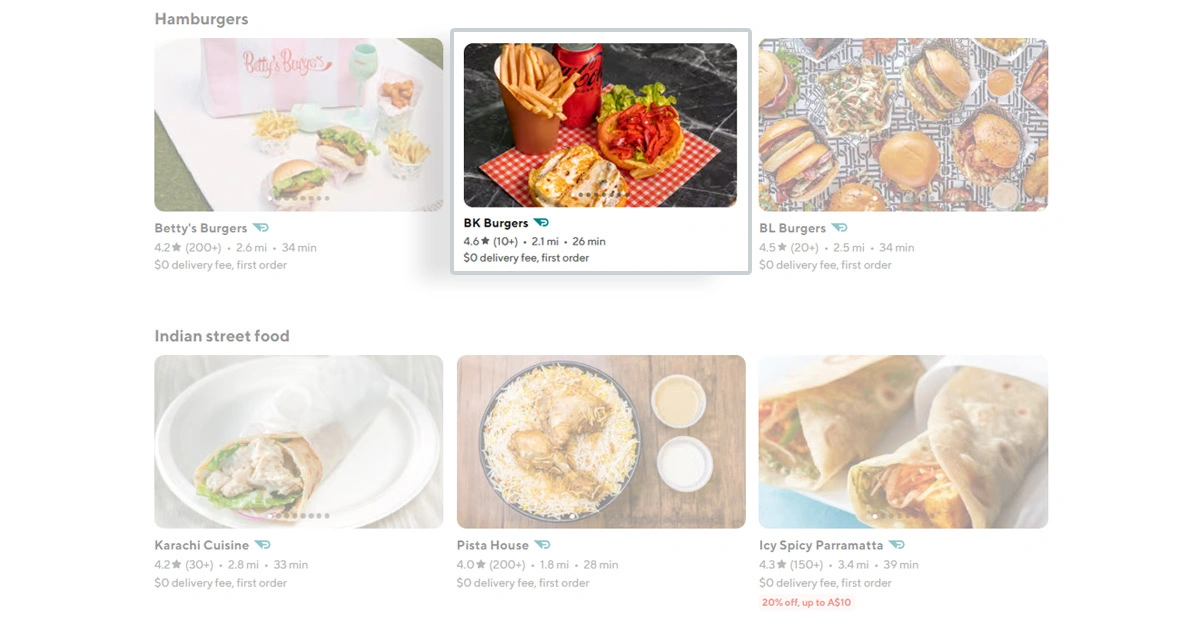Click the DashPass icon next to Pista House
The height and width of the screenshot is (634, 1202).
tap(542, 545)
